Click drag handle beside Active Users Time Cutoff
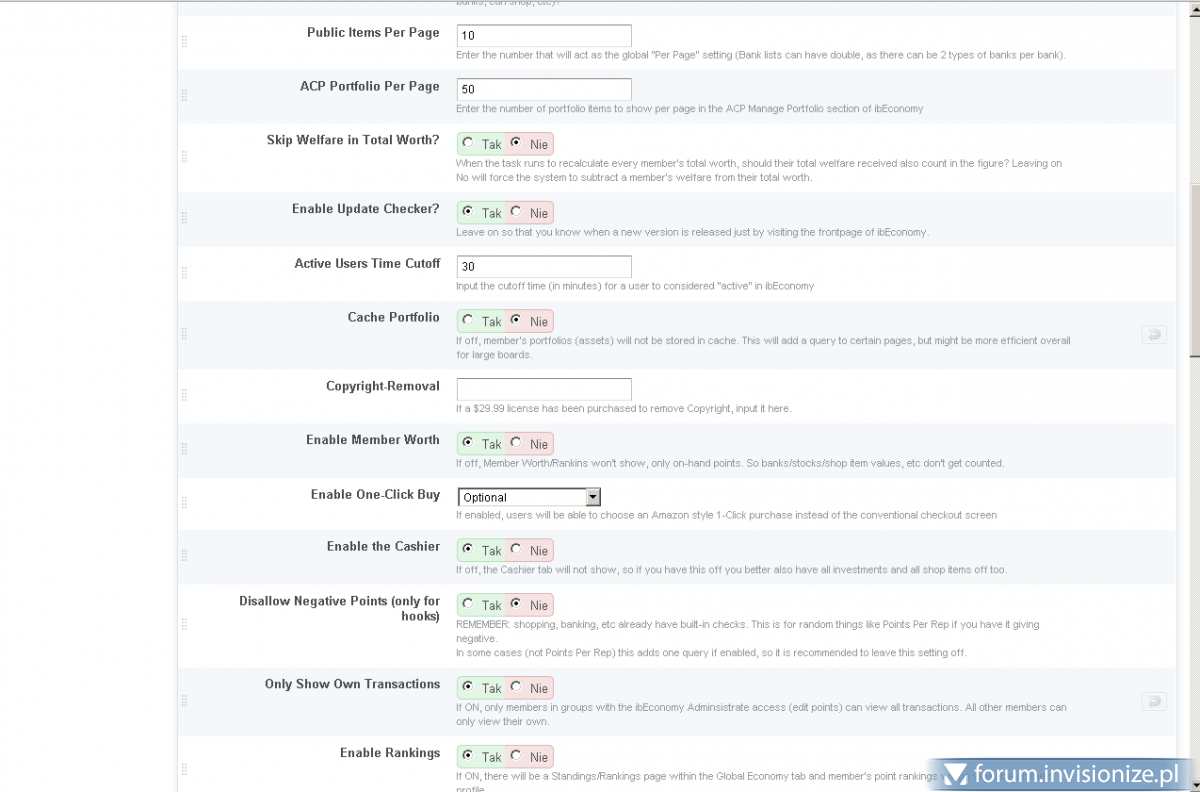This screenshot has height=792, width=1200. [x=184, y=272]
